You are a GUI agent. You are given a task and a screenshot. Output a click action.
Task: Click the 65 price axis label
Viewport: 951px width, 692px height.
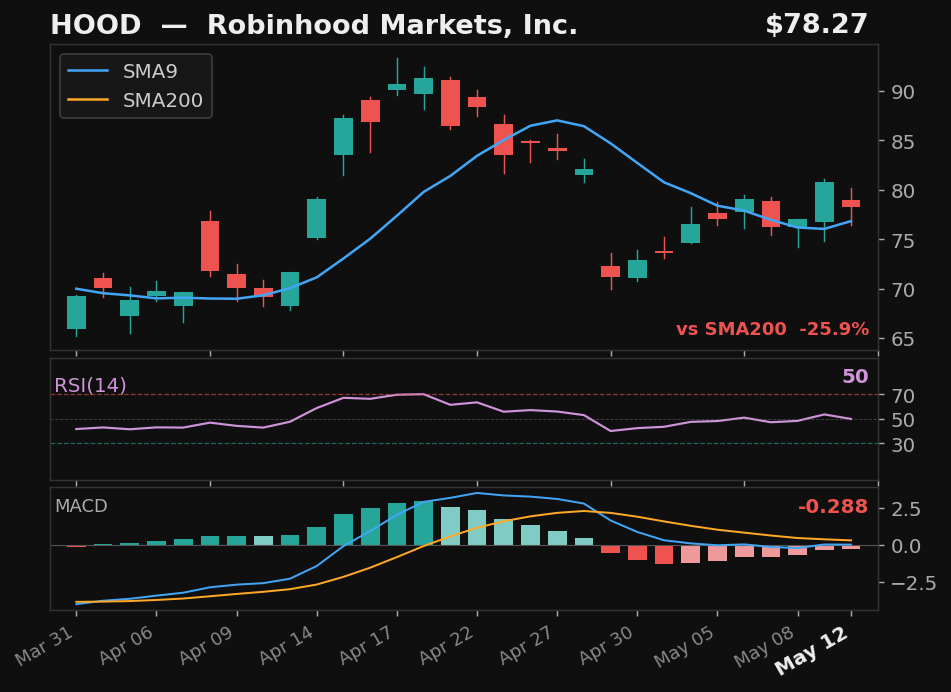pyautogui.click(x=902, y=340)
